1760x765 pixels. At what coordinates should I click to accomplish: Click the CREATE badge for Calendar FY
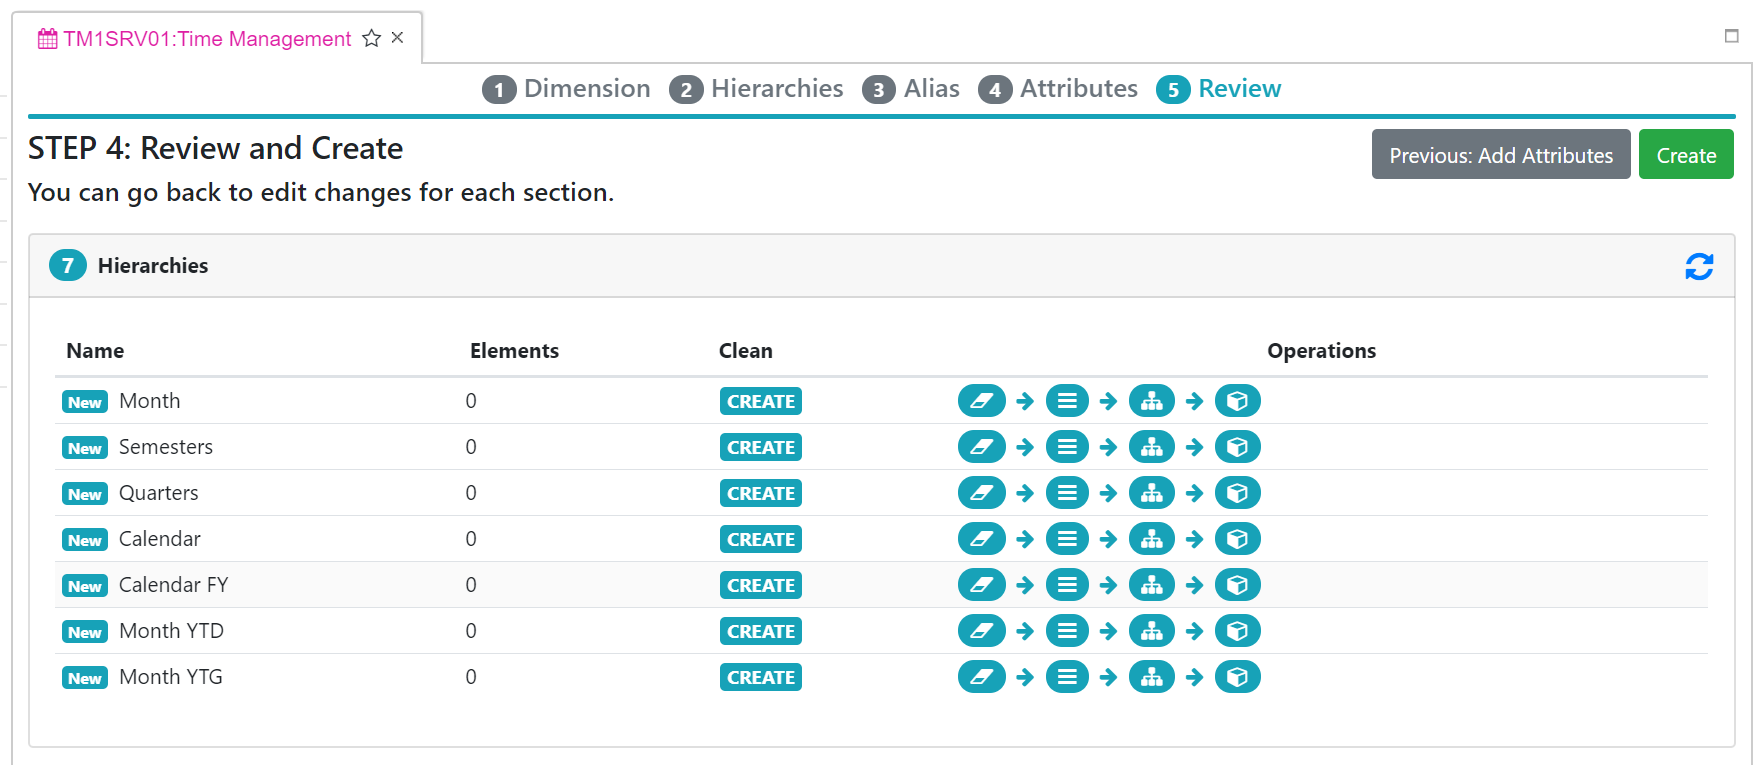tap(760, 585)
